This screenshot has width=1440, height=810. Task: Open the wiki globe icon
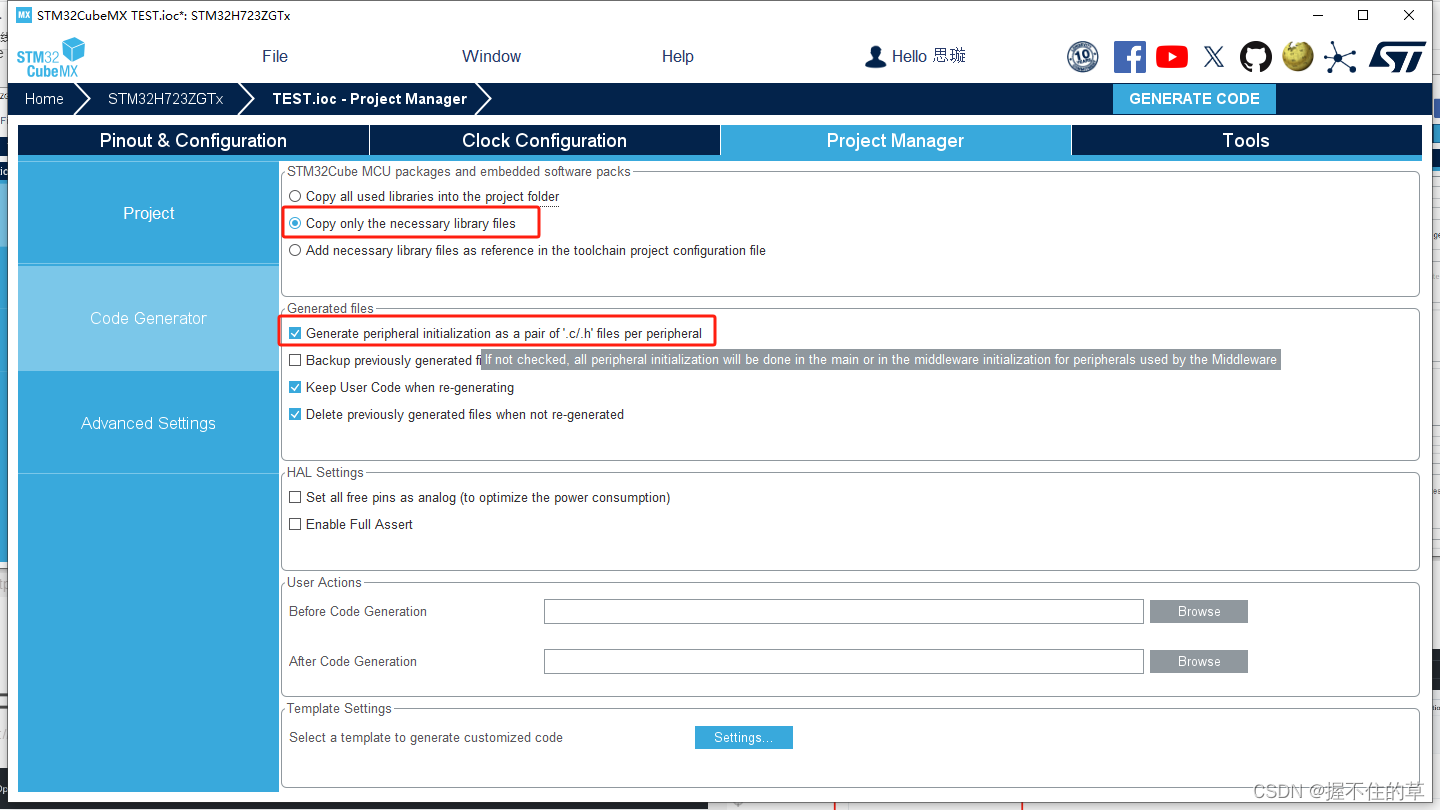point(1298,56)
